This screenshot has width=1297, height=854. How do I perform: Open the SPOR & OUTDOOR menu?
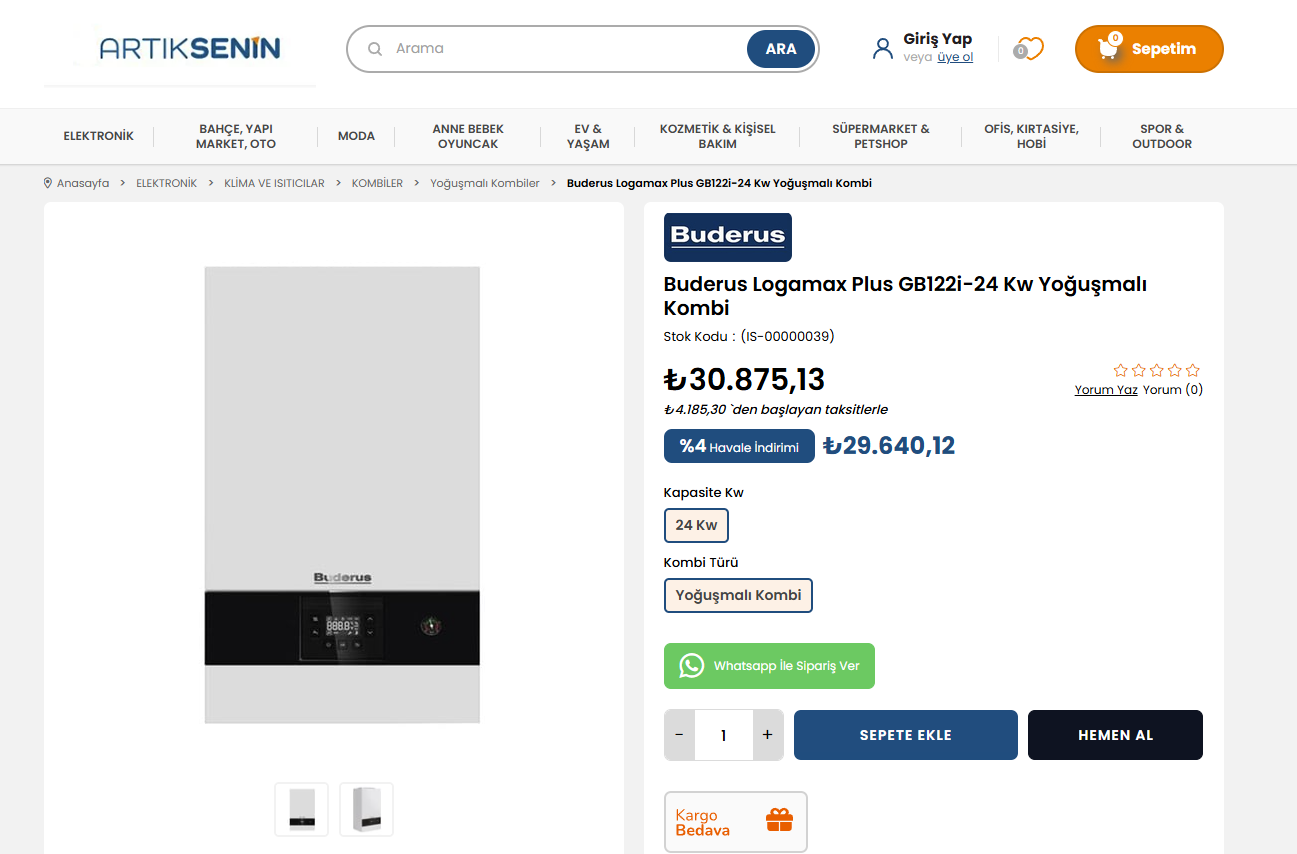click(x=1162, y=136)
